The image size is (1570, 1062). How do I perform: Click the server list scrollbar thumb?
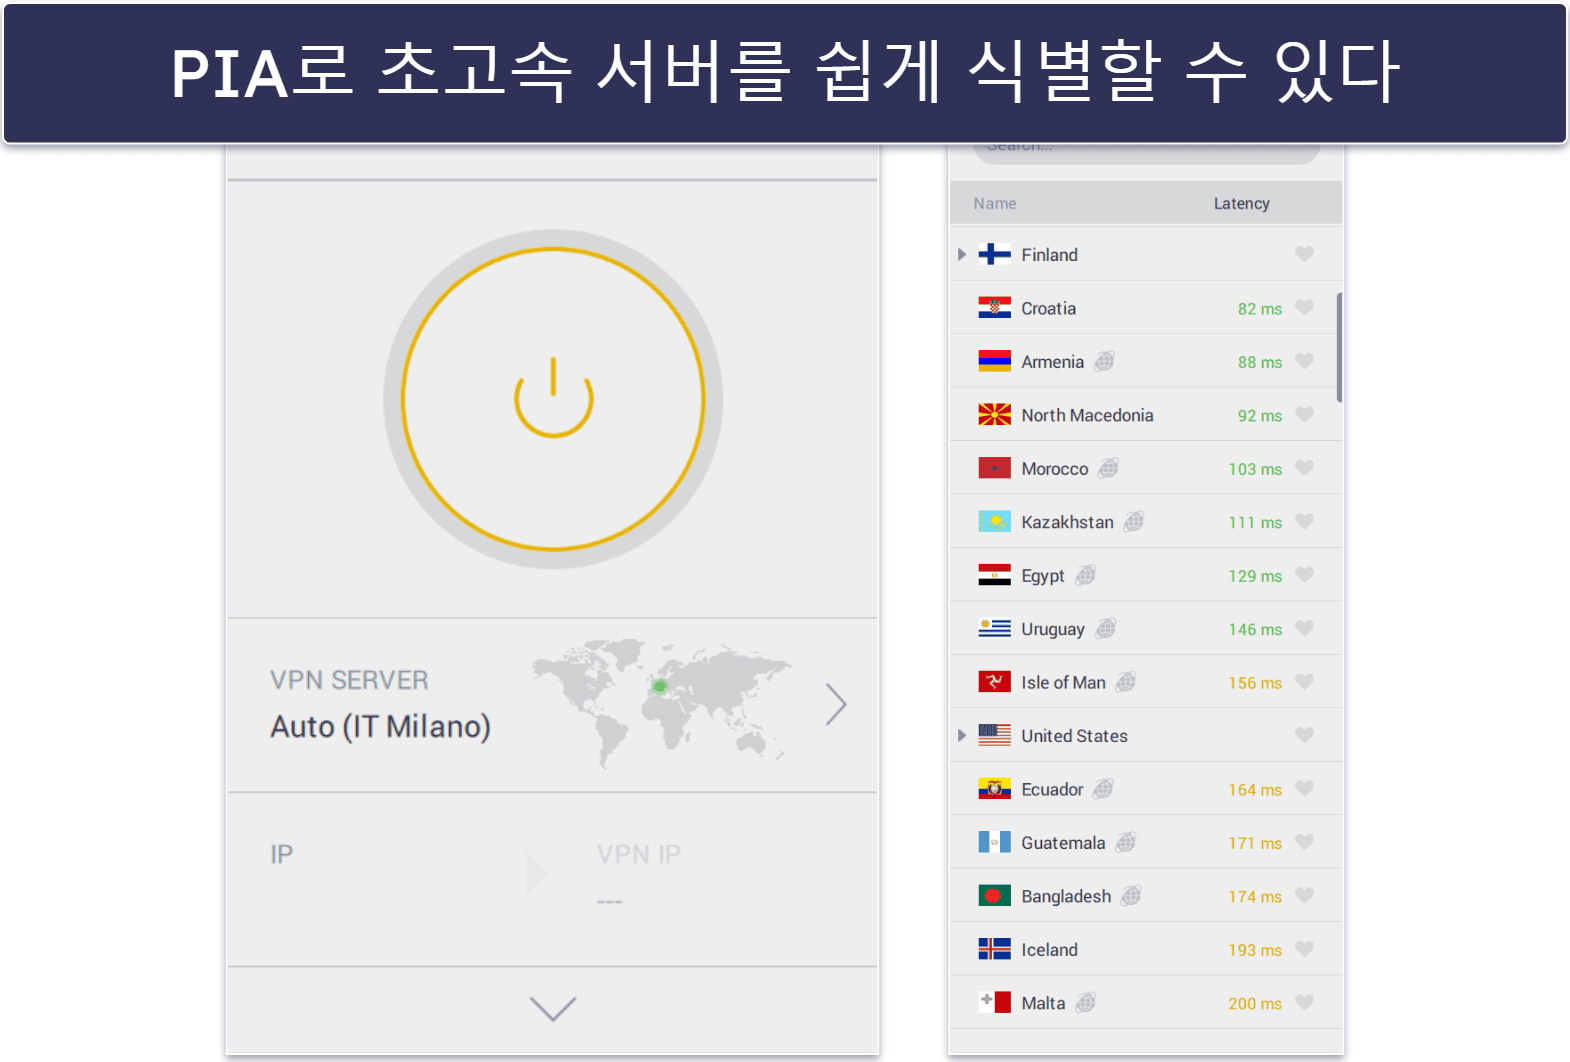(x=1339, y=347)
